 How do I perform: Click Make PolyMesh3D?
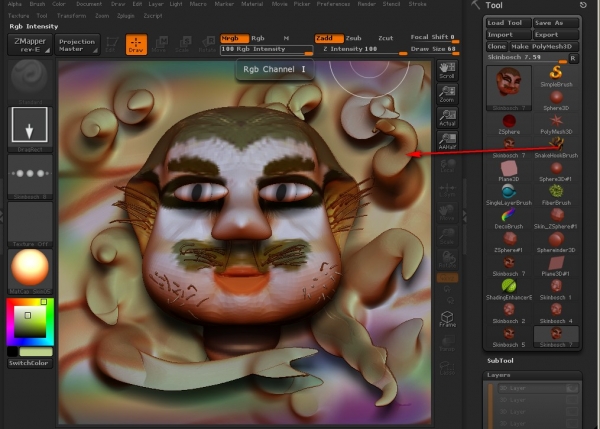point(543,46)
